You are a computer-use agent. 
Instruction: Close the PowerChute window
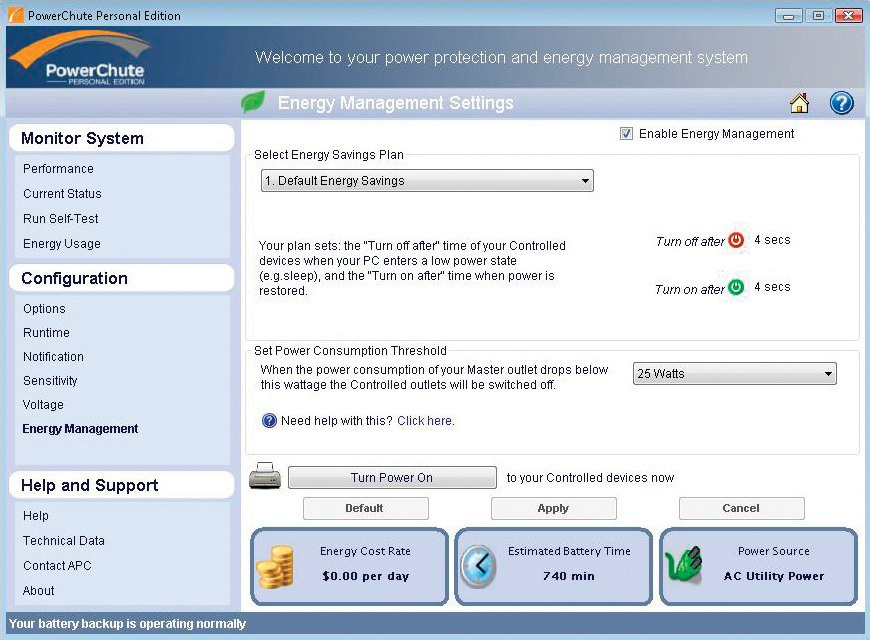[x=848, y=15]
